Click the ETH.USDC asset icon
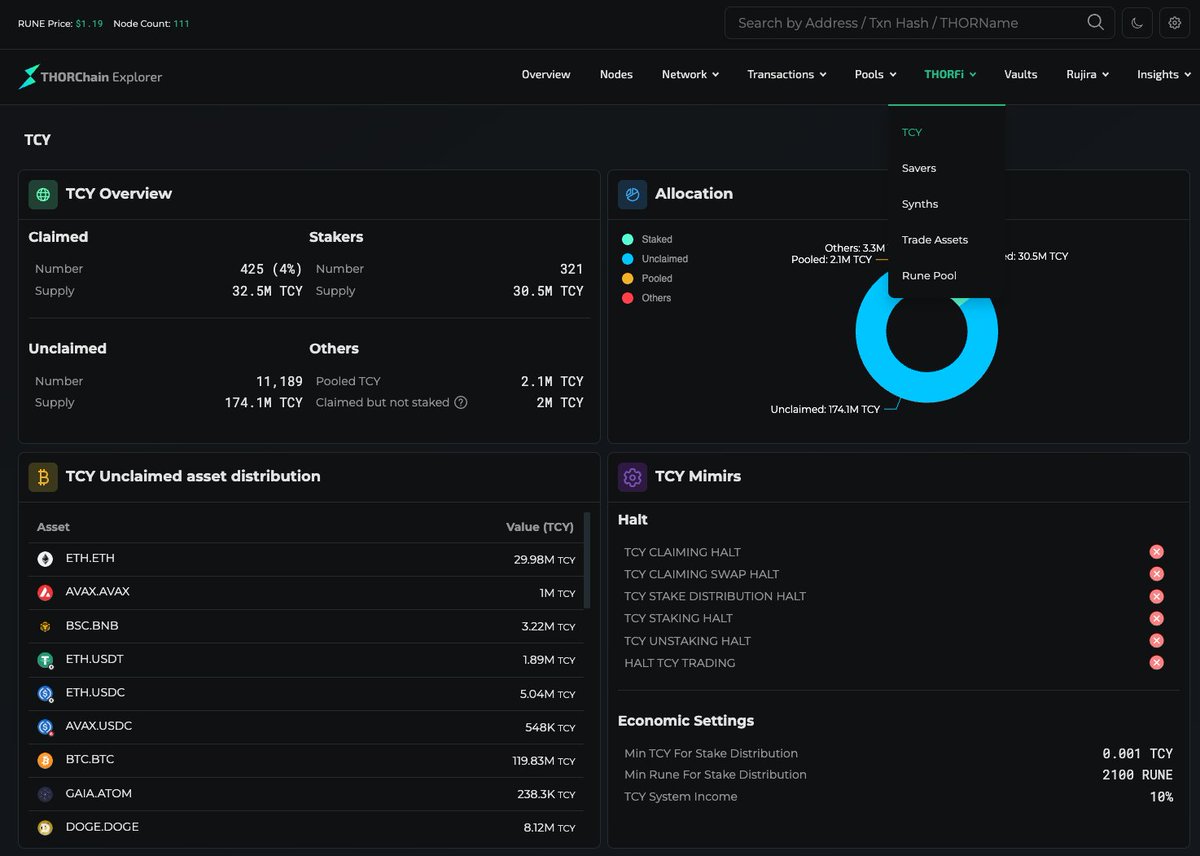Image resolution: width=1200 pixels, height=856 pixels. tap(45, 693)
